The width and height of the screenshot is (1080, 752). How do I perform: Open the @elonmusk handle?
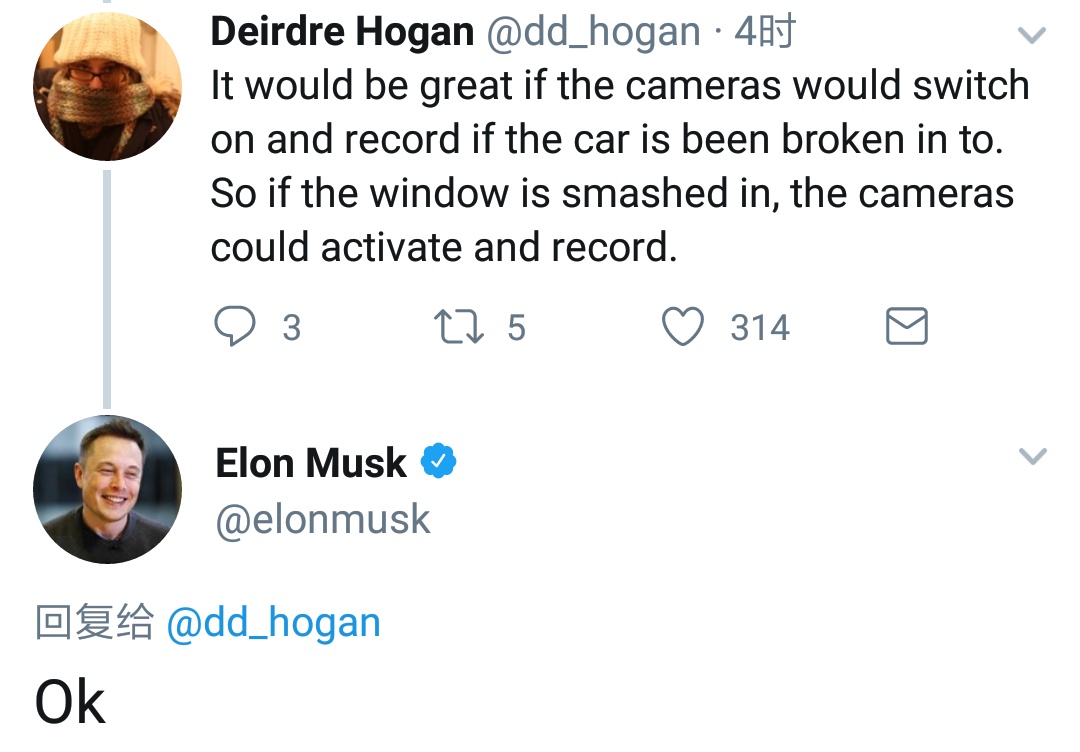(323, 519)
